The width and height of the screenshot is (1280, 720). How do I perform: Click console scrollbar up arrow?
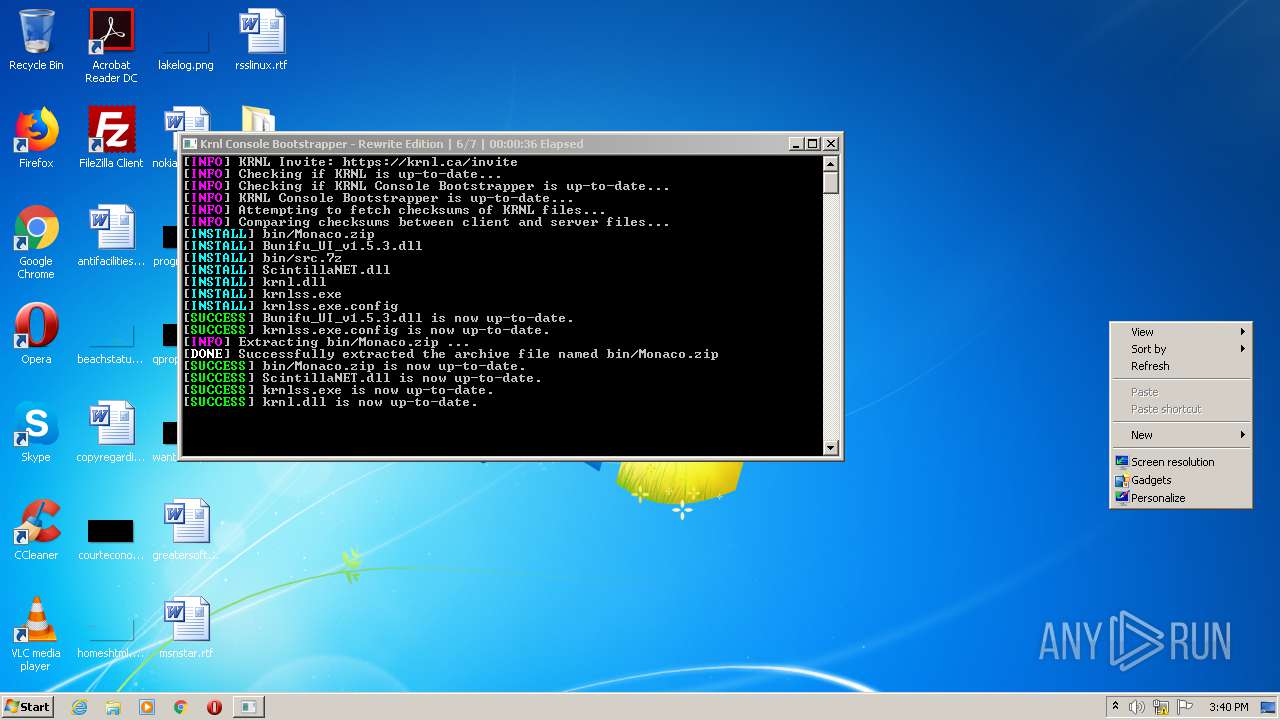point(830,163)
